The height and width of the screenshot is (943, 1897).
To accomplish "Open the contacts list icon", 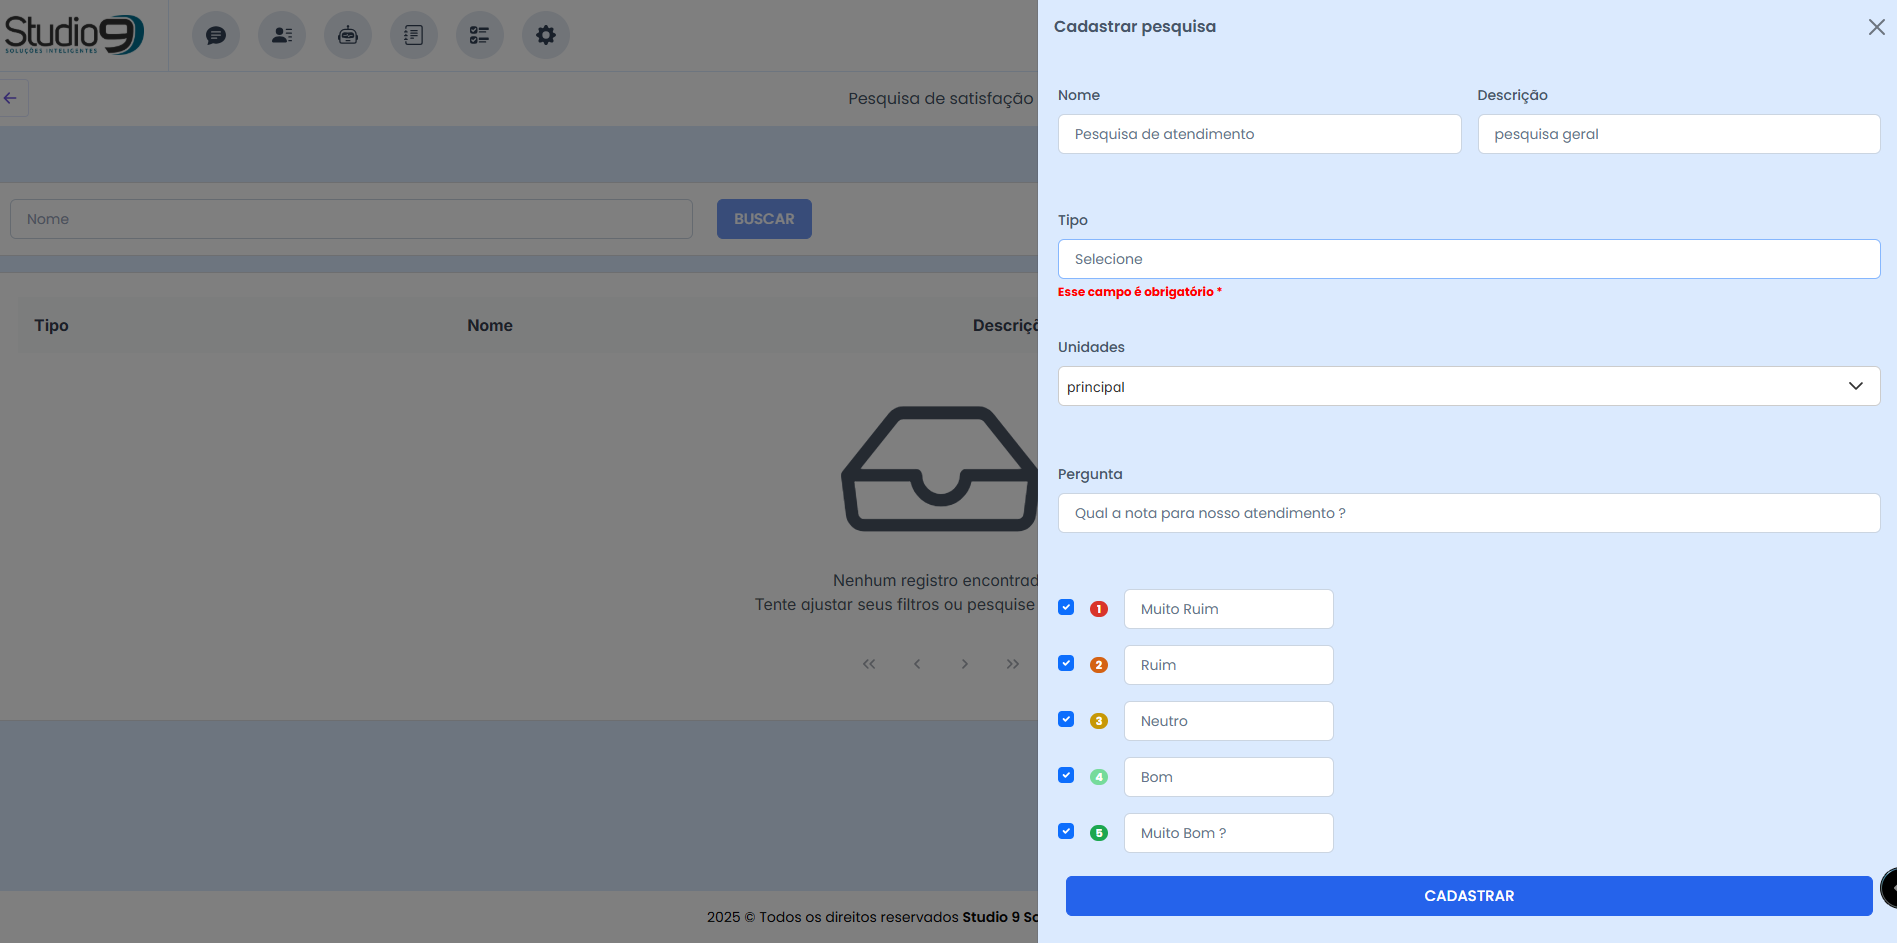I will coord(282,36).
